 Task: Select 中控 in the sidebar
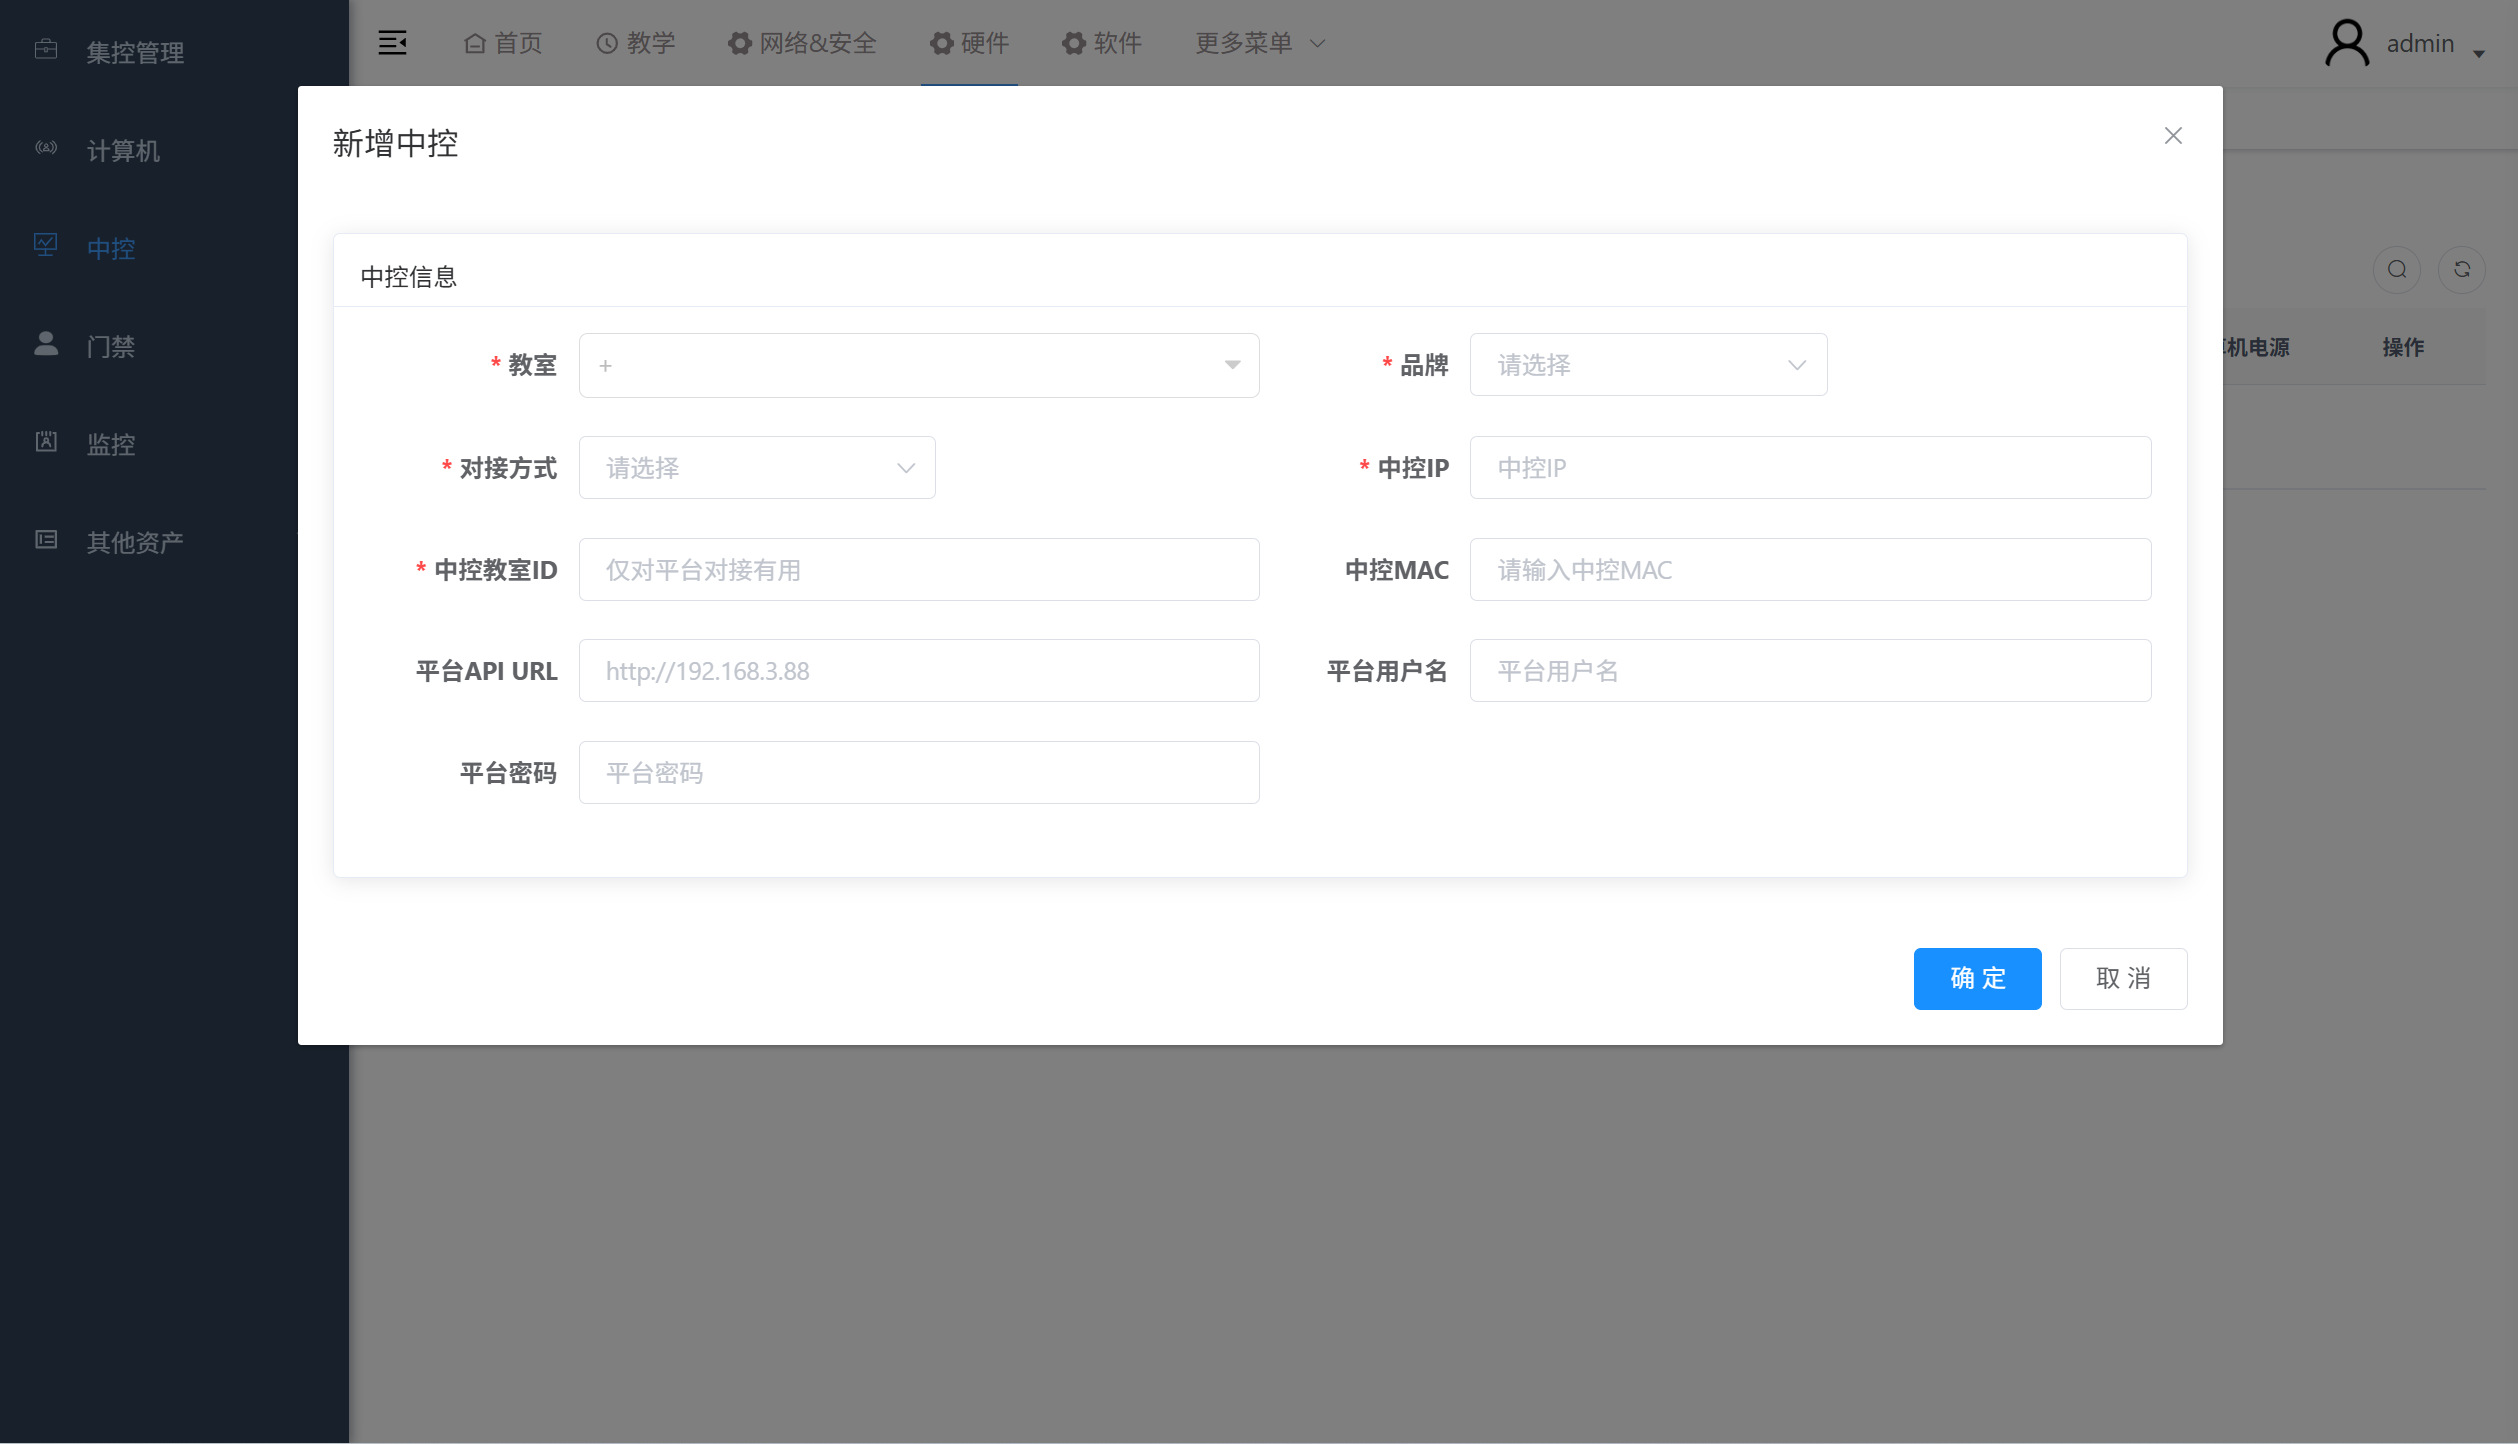click(111, 248)
